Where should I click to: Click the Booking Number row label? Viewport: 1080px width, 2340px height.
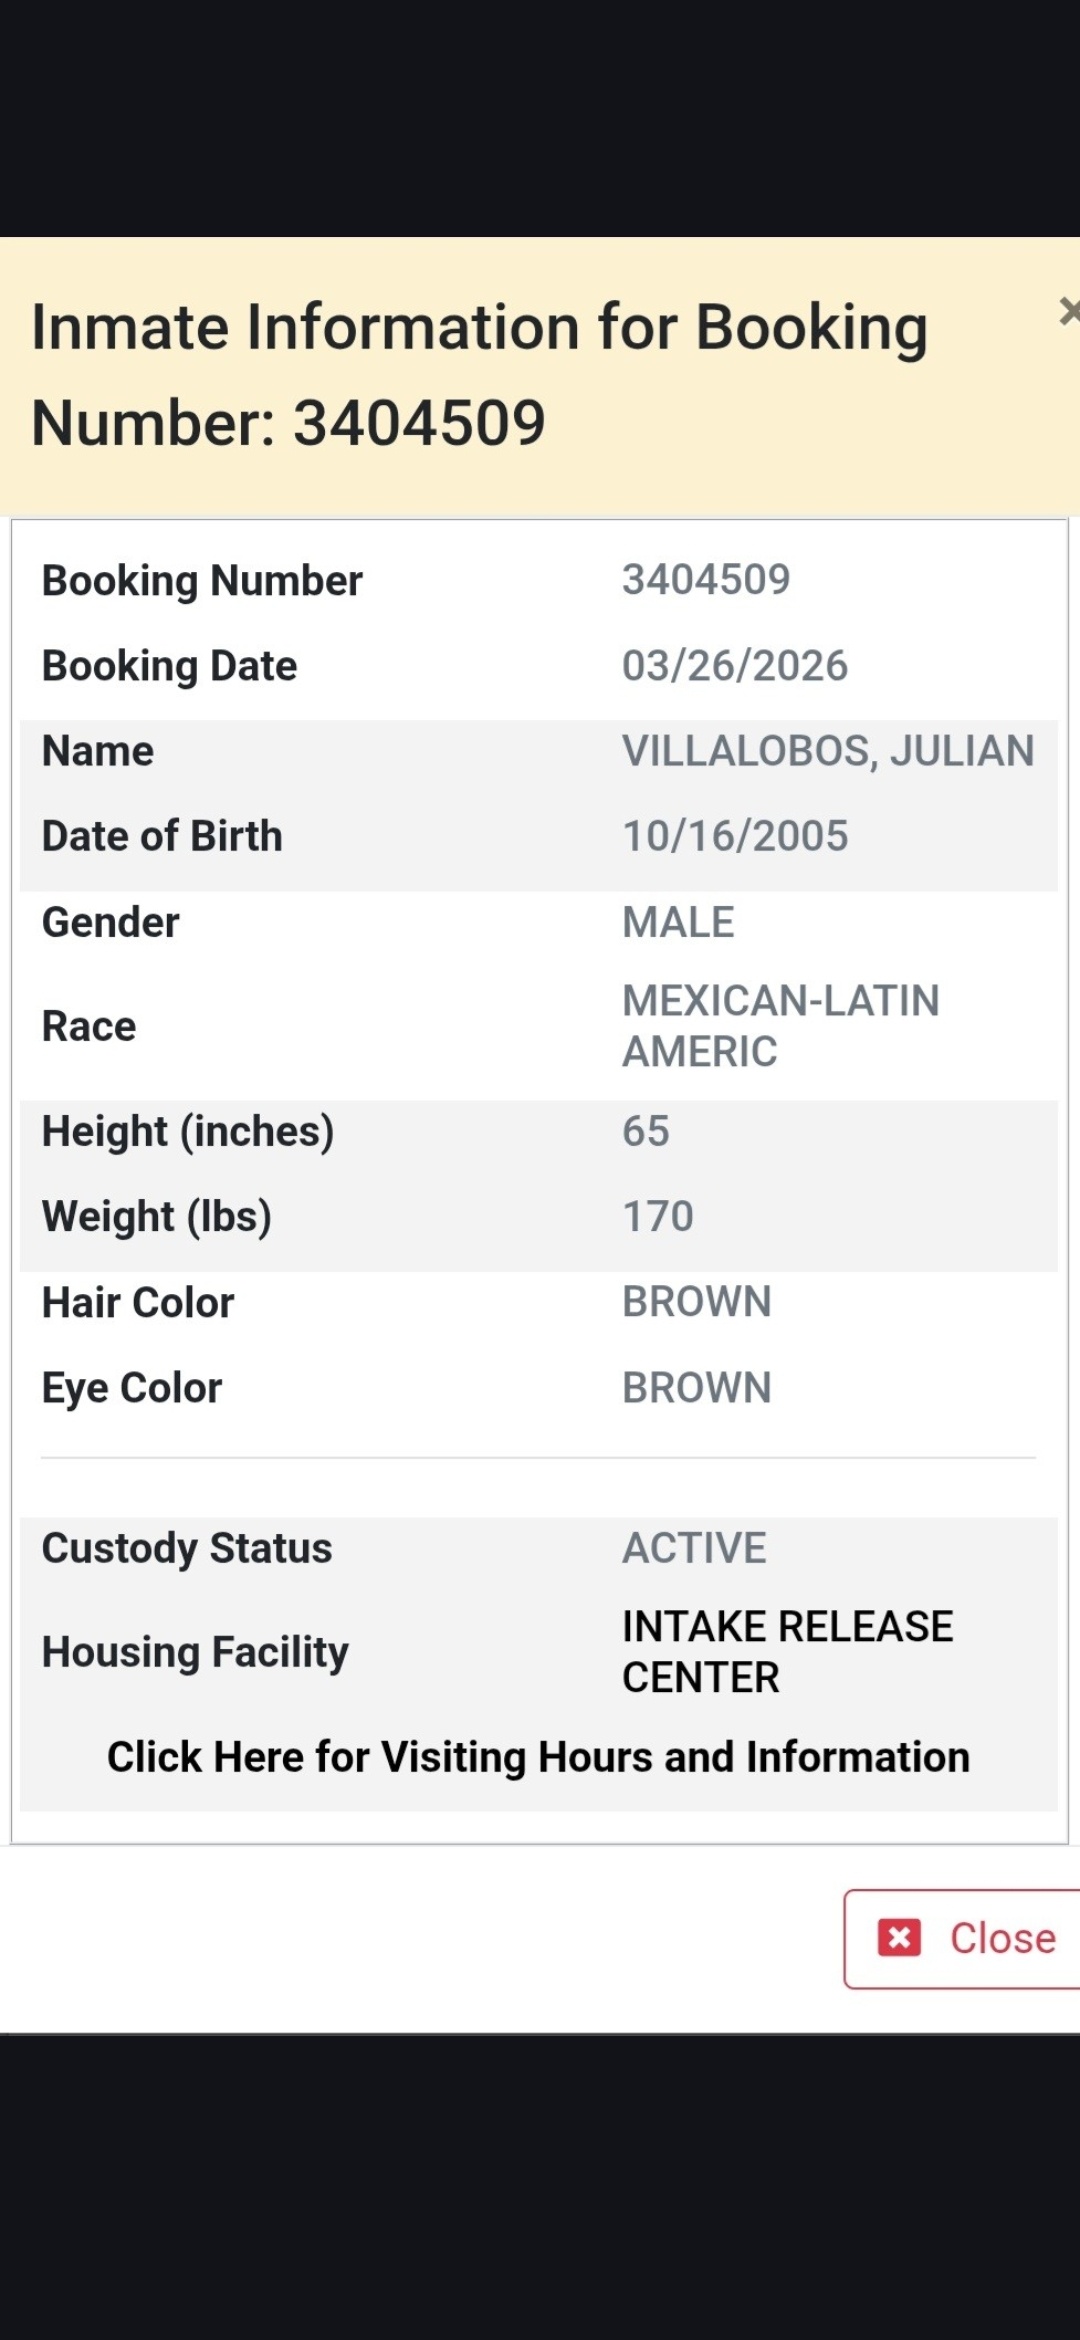point(202,581)
